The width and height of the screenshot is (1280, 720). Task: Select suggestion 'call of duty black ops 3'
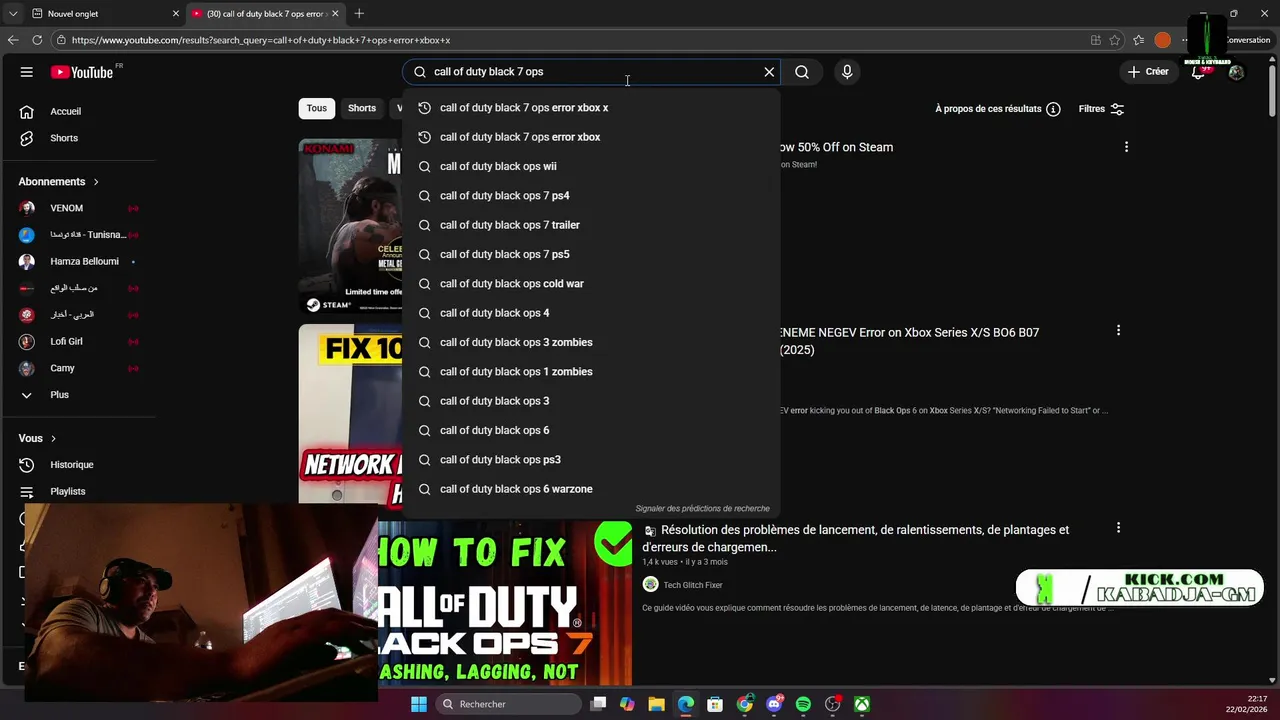pos(590,401)
